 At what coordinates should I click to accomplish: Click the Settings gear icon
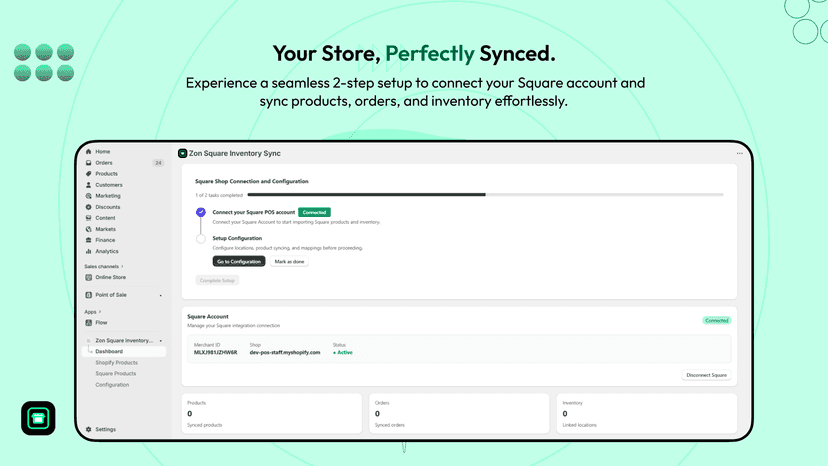[88, 430]
